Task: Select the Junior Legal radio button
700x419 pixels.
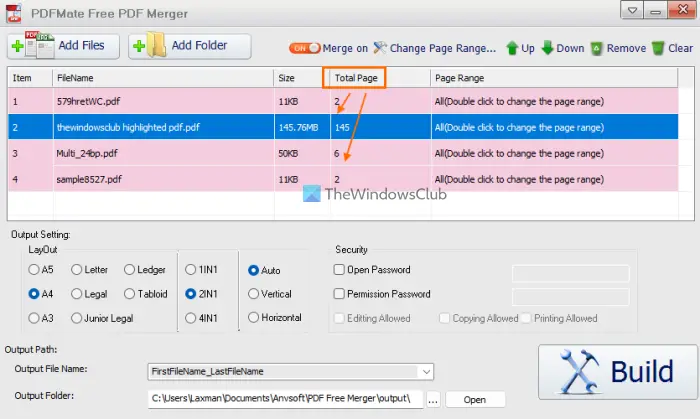Action: click(x=77, y=318)
